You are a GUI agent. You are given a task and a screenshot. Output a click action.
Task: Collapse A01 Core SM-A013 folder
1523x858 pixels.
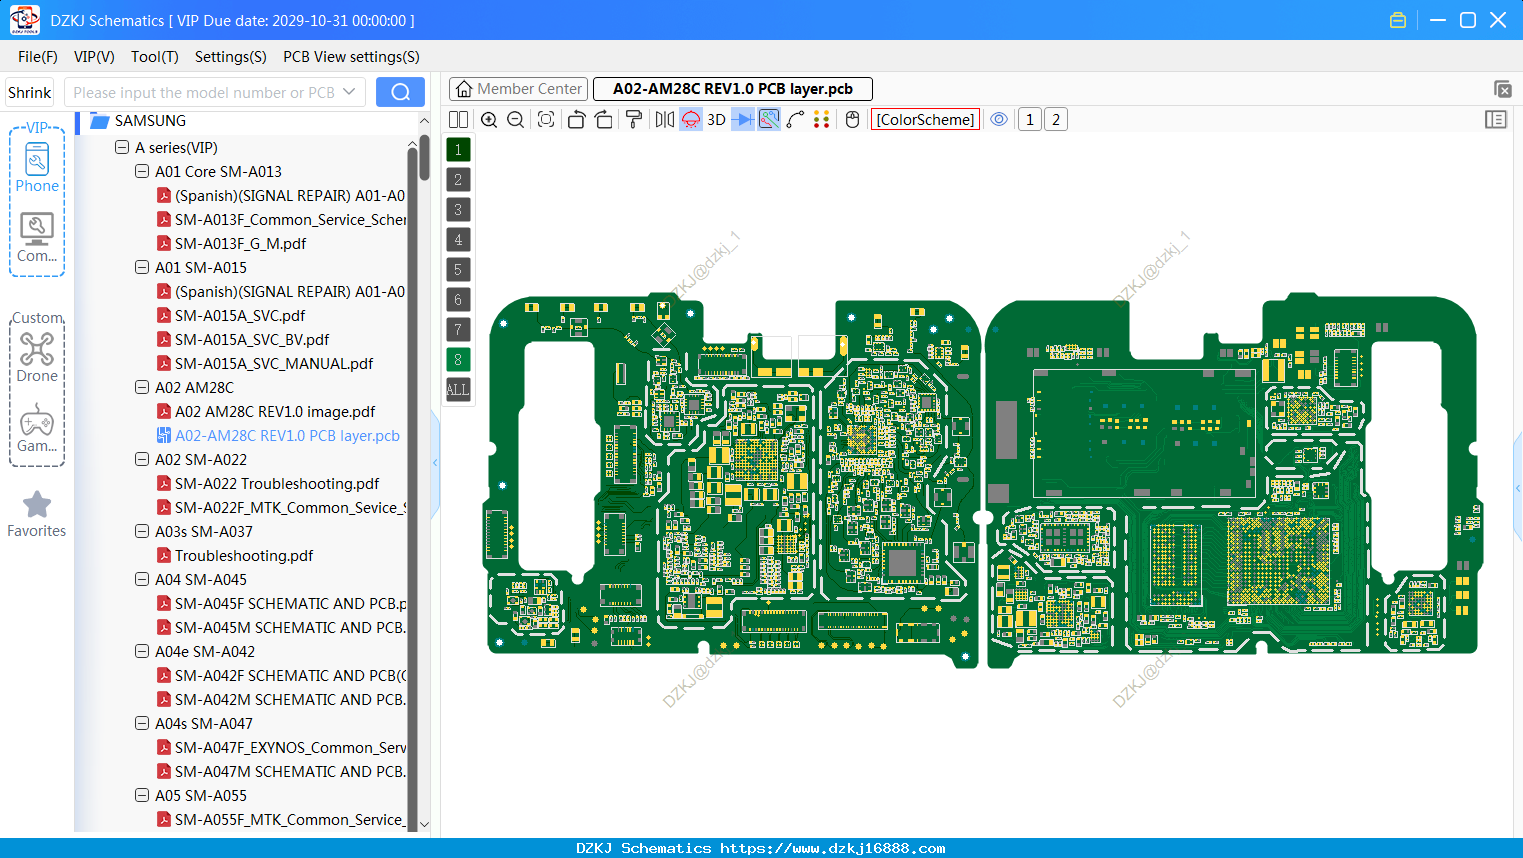tap(142, 171)
